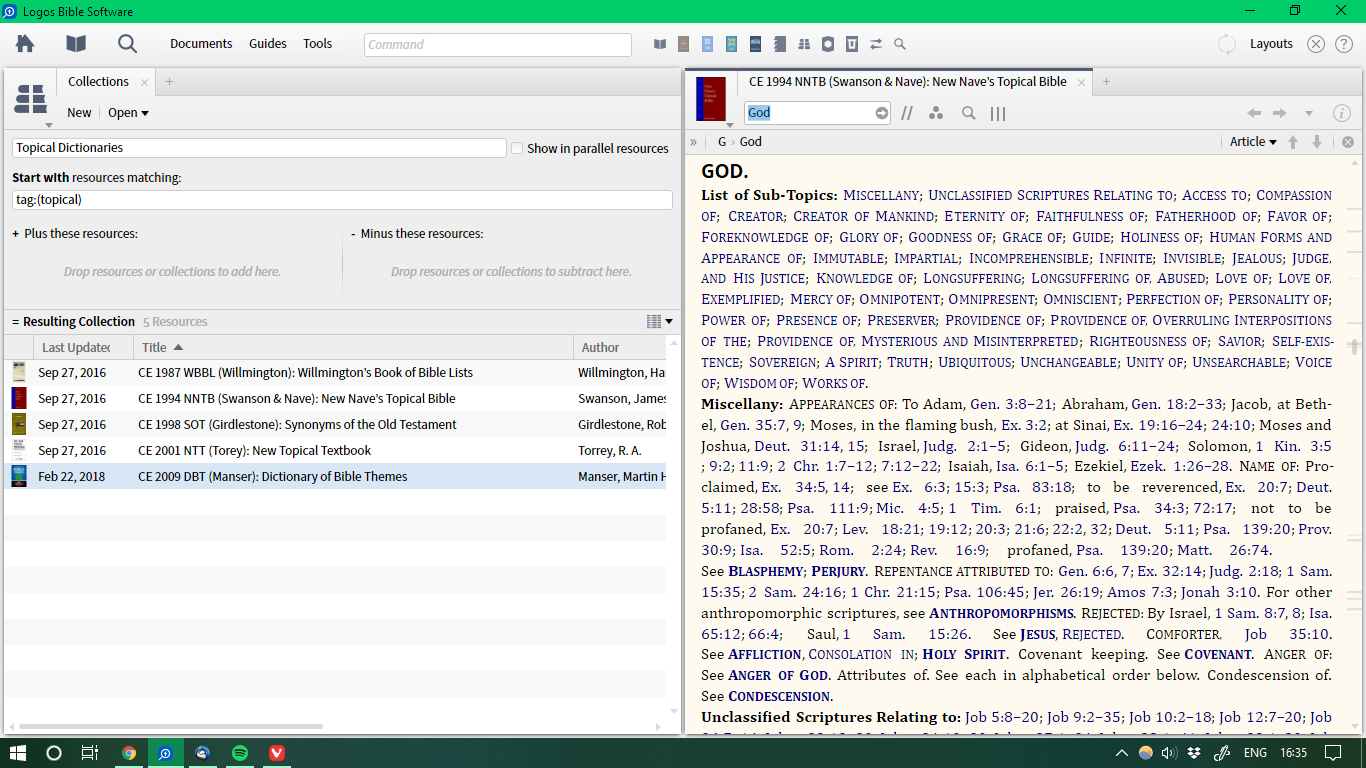Image resolution: width=1366 pixels, height=768 pixels.
Task: Click the sync status circular icon
Action: pyautogui.click(x=1227, y=44)
